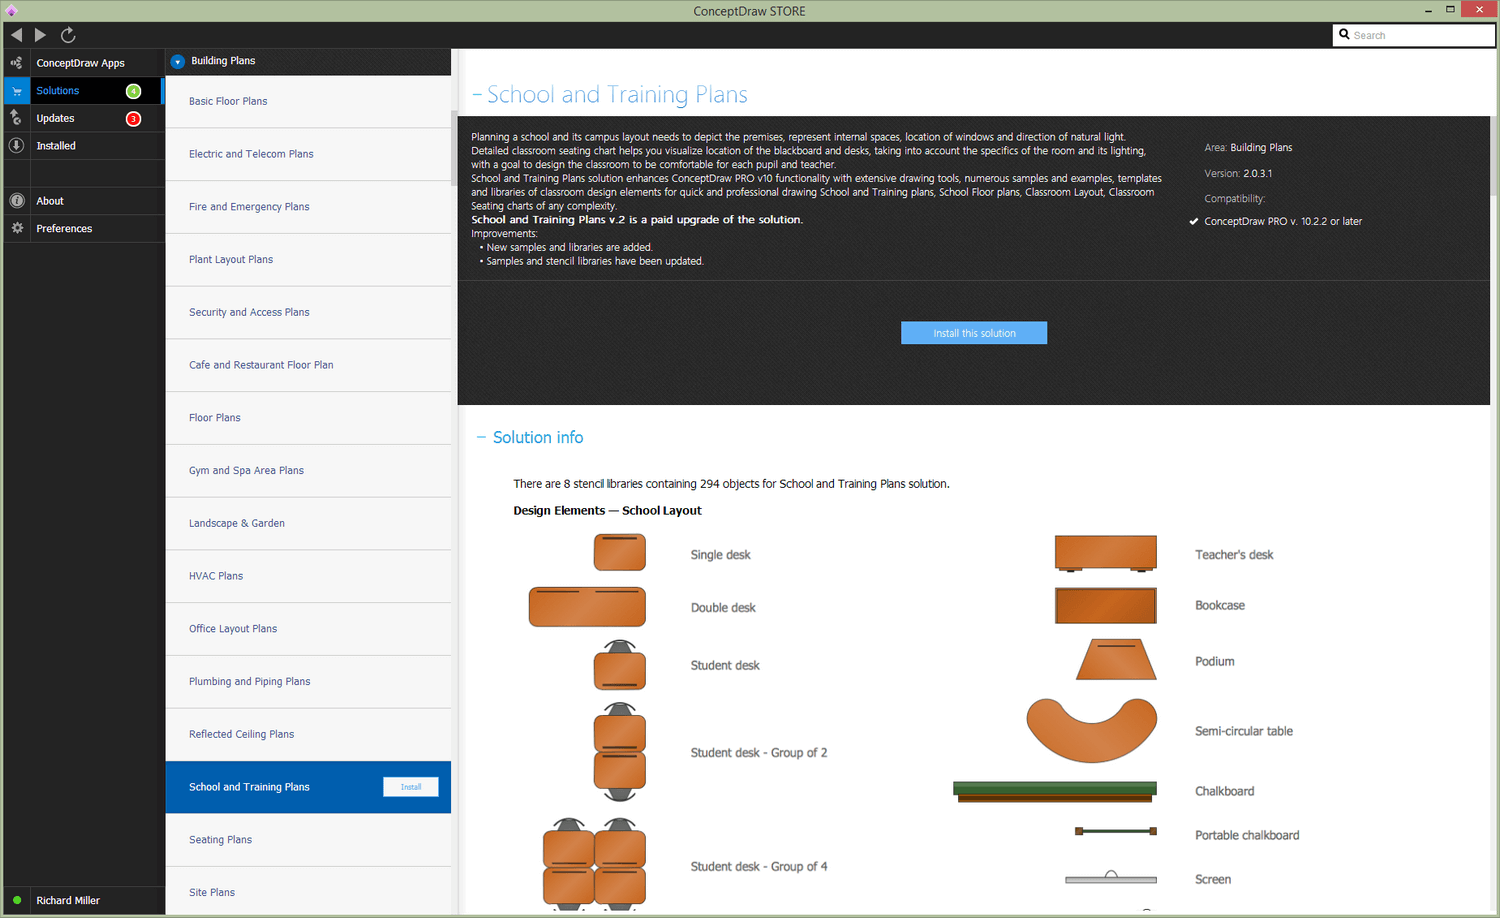Click the Preferences gear icon
This screenshot has width=1500, height=918.
pos(17,228)
